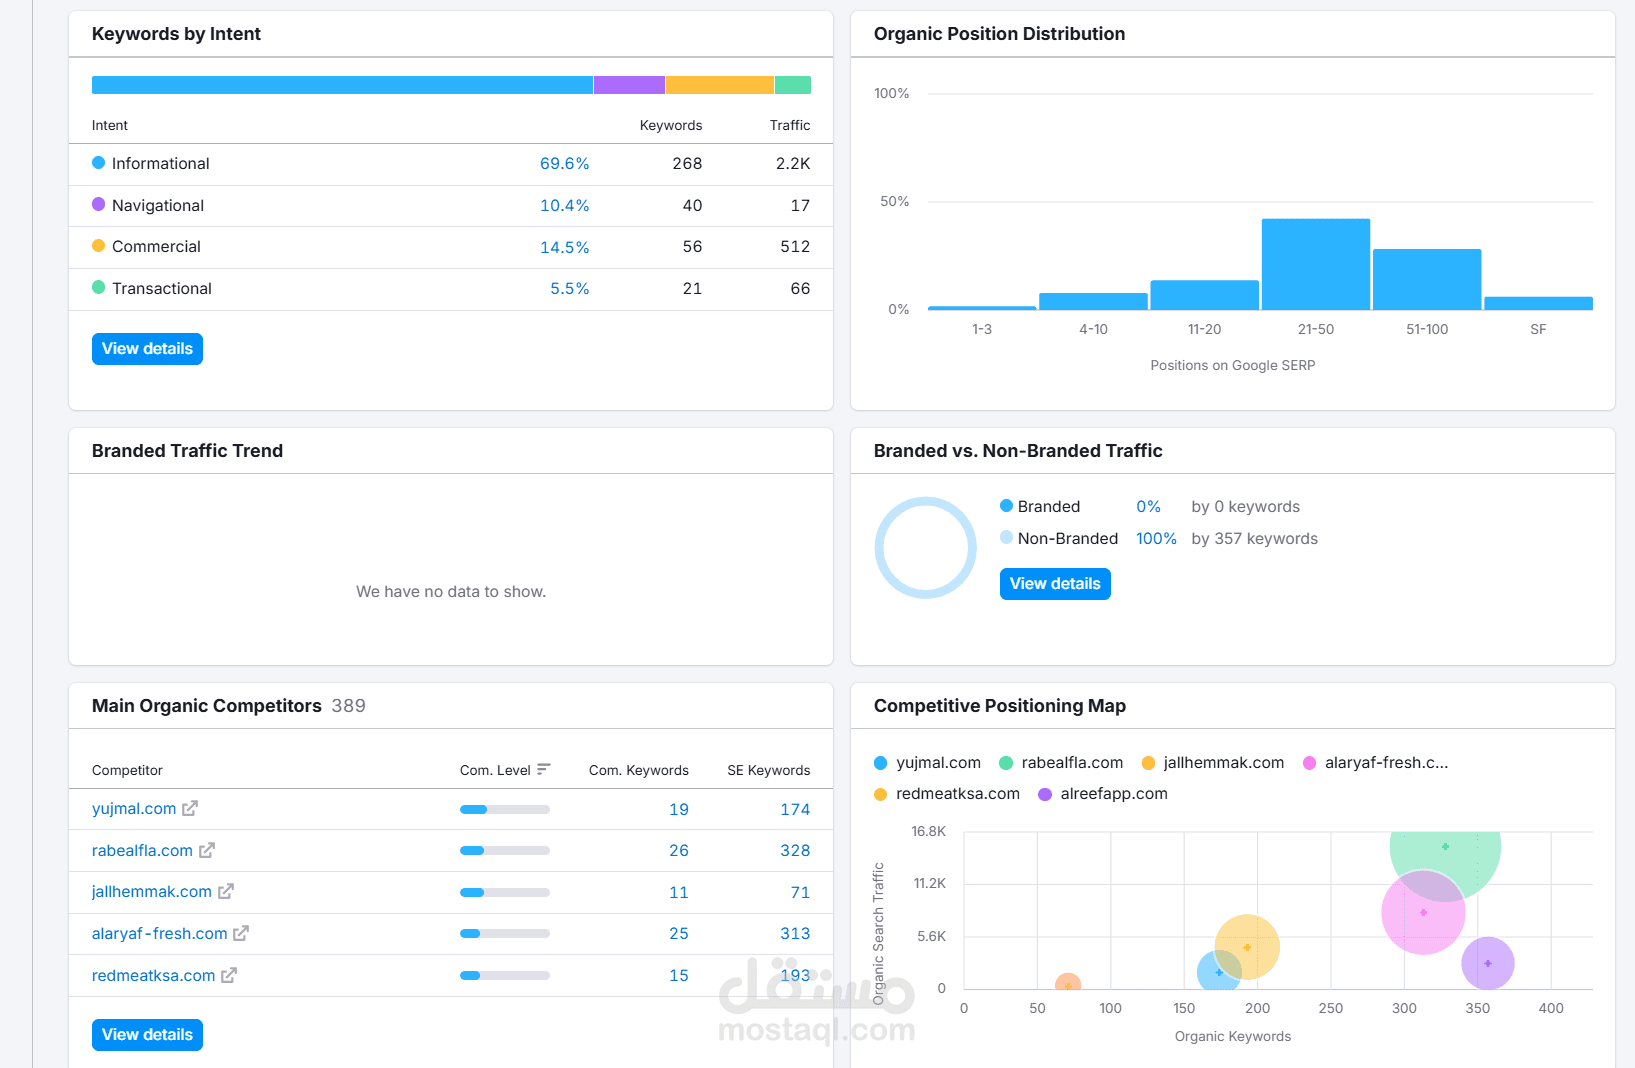Click Non-Branded 100% traffic link
This screenshot has height=1068, width=1635.
pos(1156,539)
